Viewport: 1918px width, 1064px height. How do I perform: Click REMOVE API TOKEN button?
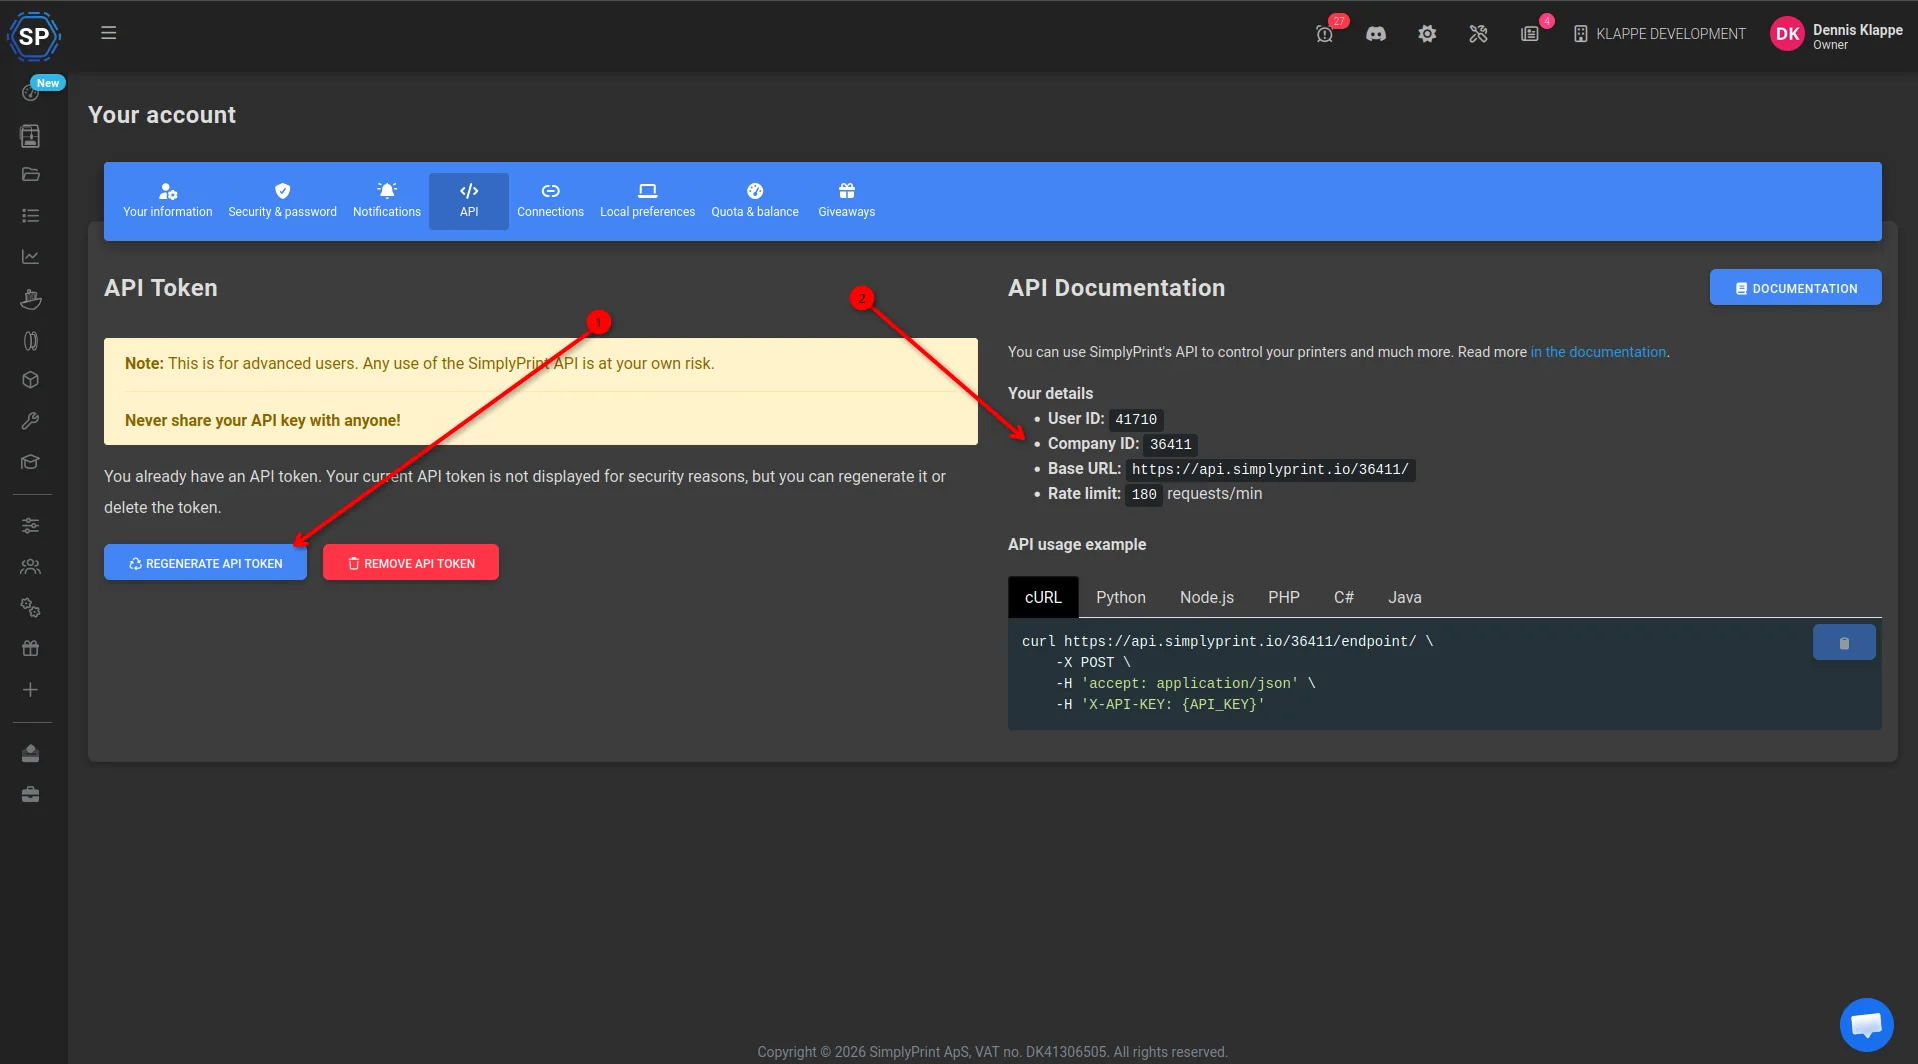411,563
